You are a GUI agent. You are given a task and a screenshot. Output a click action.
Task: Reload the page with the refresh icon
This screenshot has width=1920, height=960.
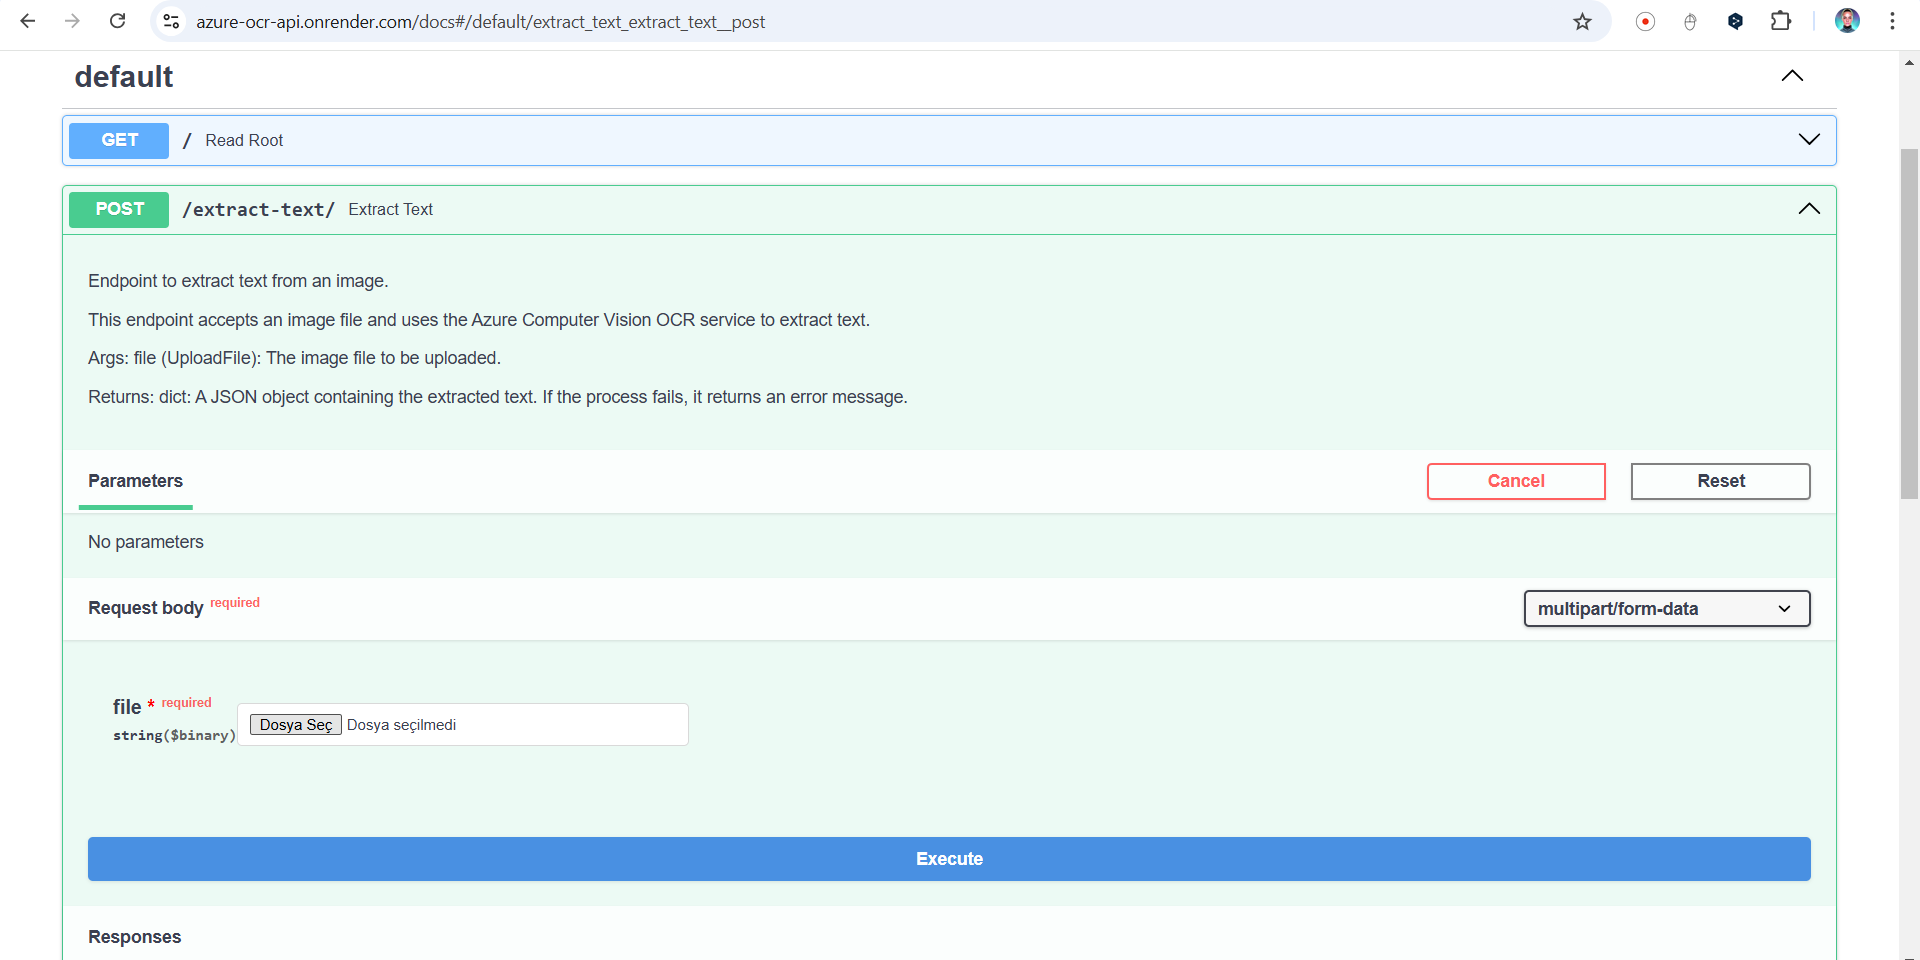[117, 21]
